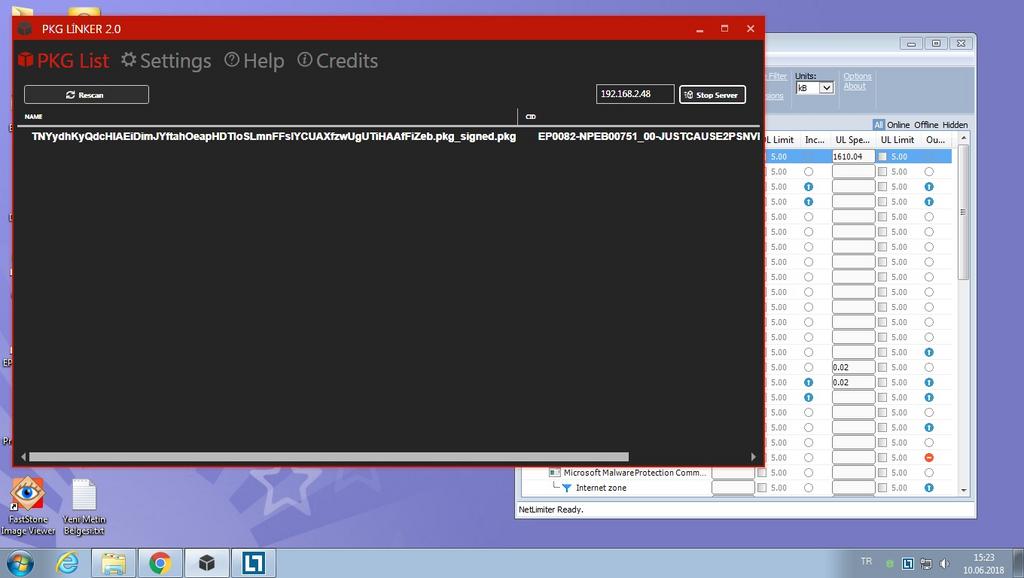Select the Internet zone tree row

tap(601, 488)
